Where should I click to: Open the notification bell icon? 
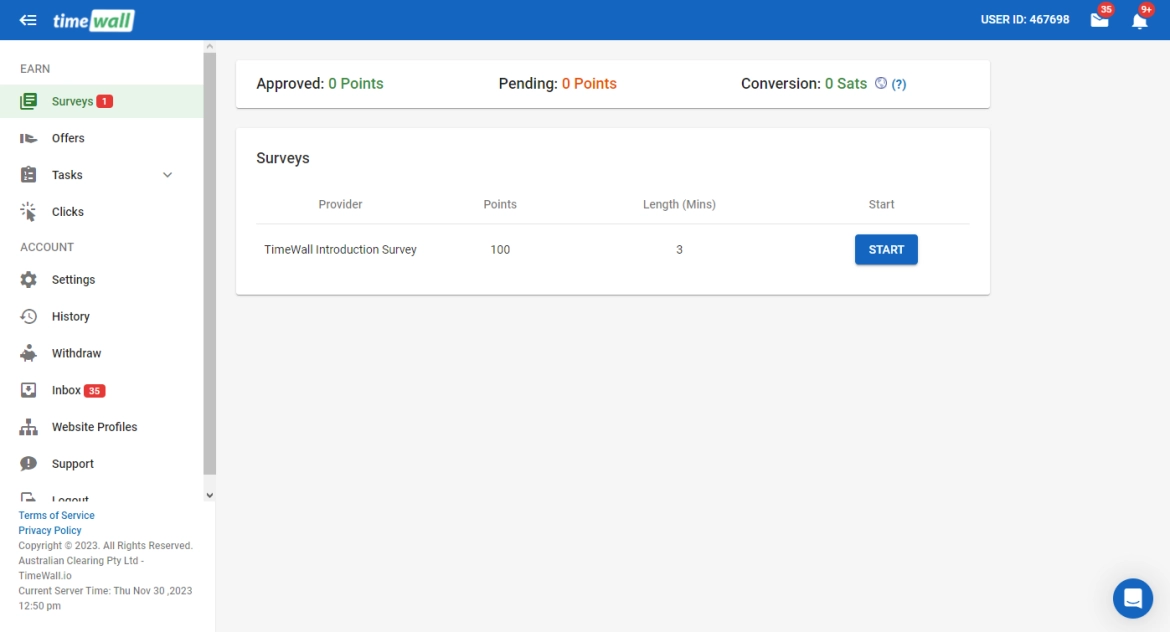pyautogui.click(x=1139, y=20)
